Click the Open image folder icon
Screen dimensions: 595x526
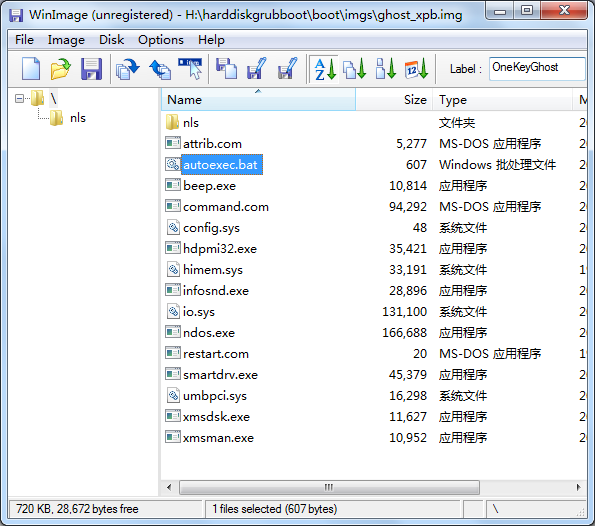coord(61,69)
